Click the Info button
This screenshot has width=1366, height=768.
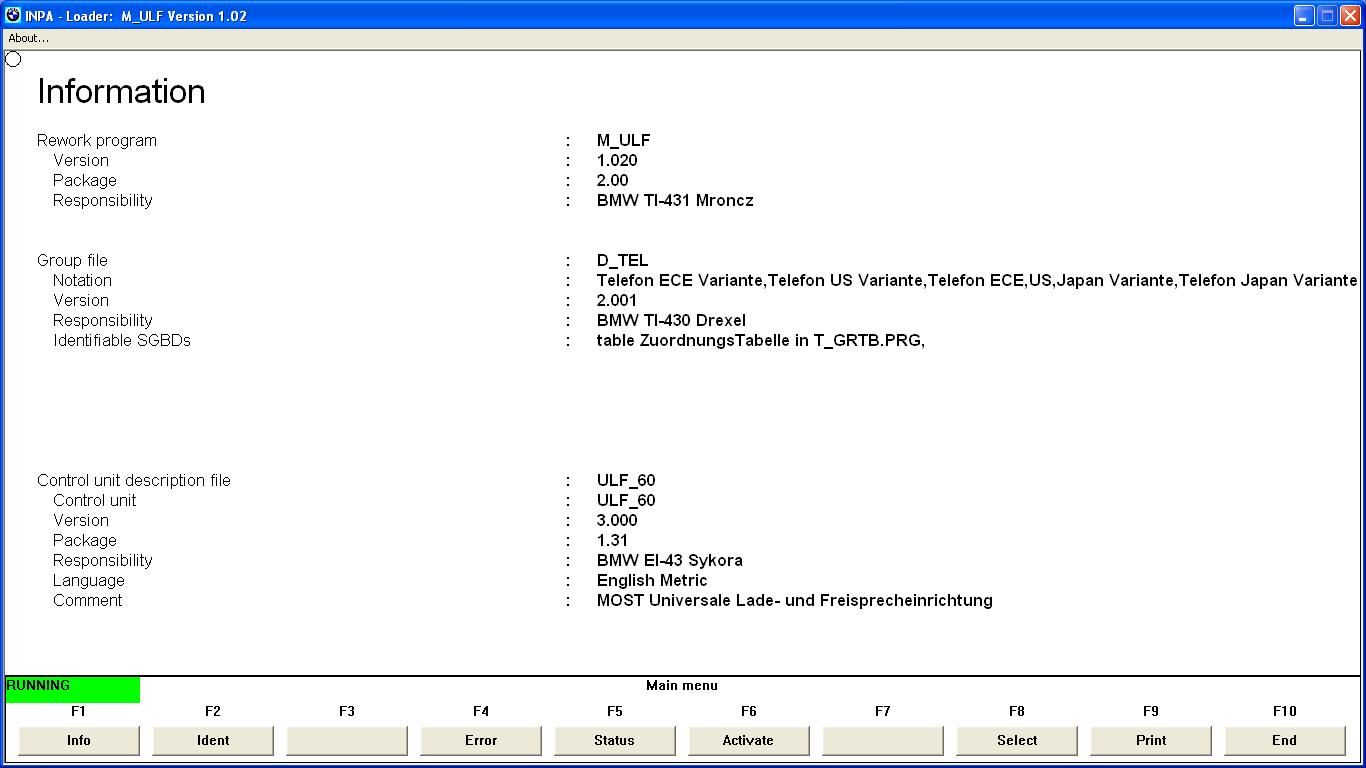coord(79,740)
